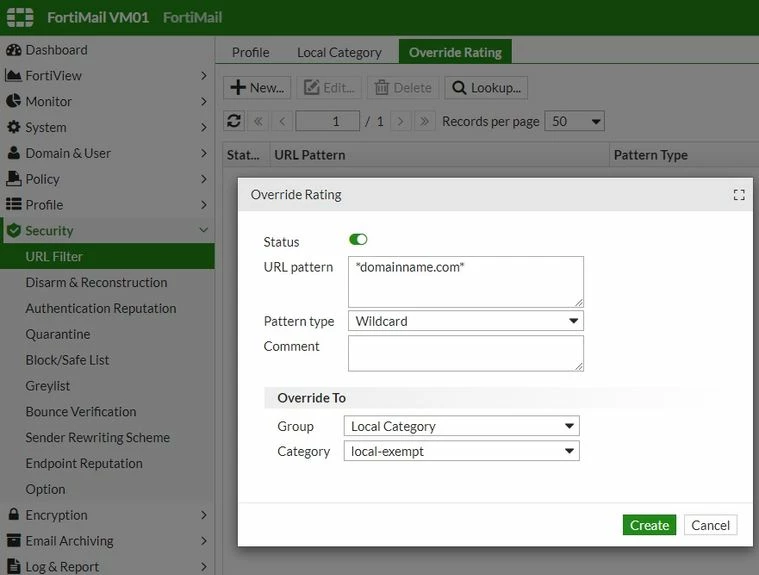The width and height of the screenshot is (759, 575).
Task: Click the refresh list icon
Action: tap(234, 121)
